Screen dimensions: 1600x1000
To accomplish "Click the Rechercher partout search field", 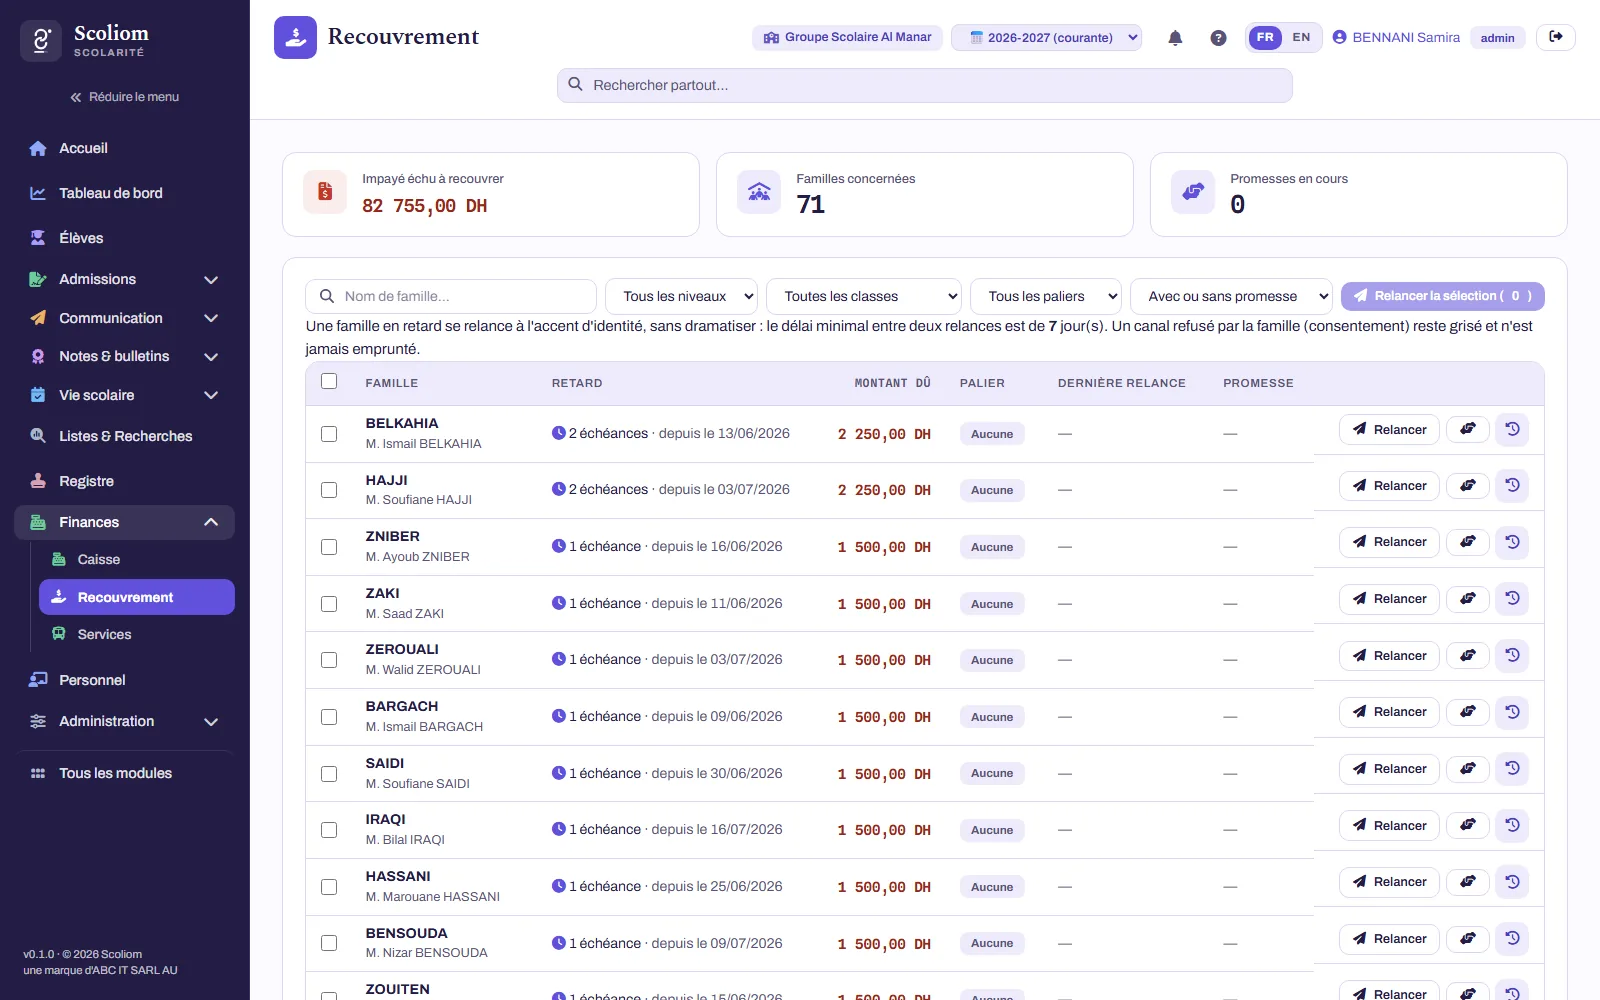I will 925,85.
